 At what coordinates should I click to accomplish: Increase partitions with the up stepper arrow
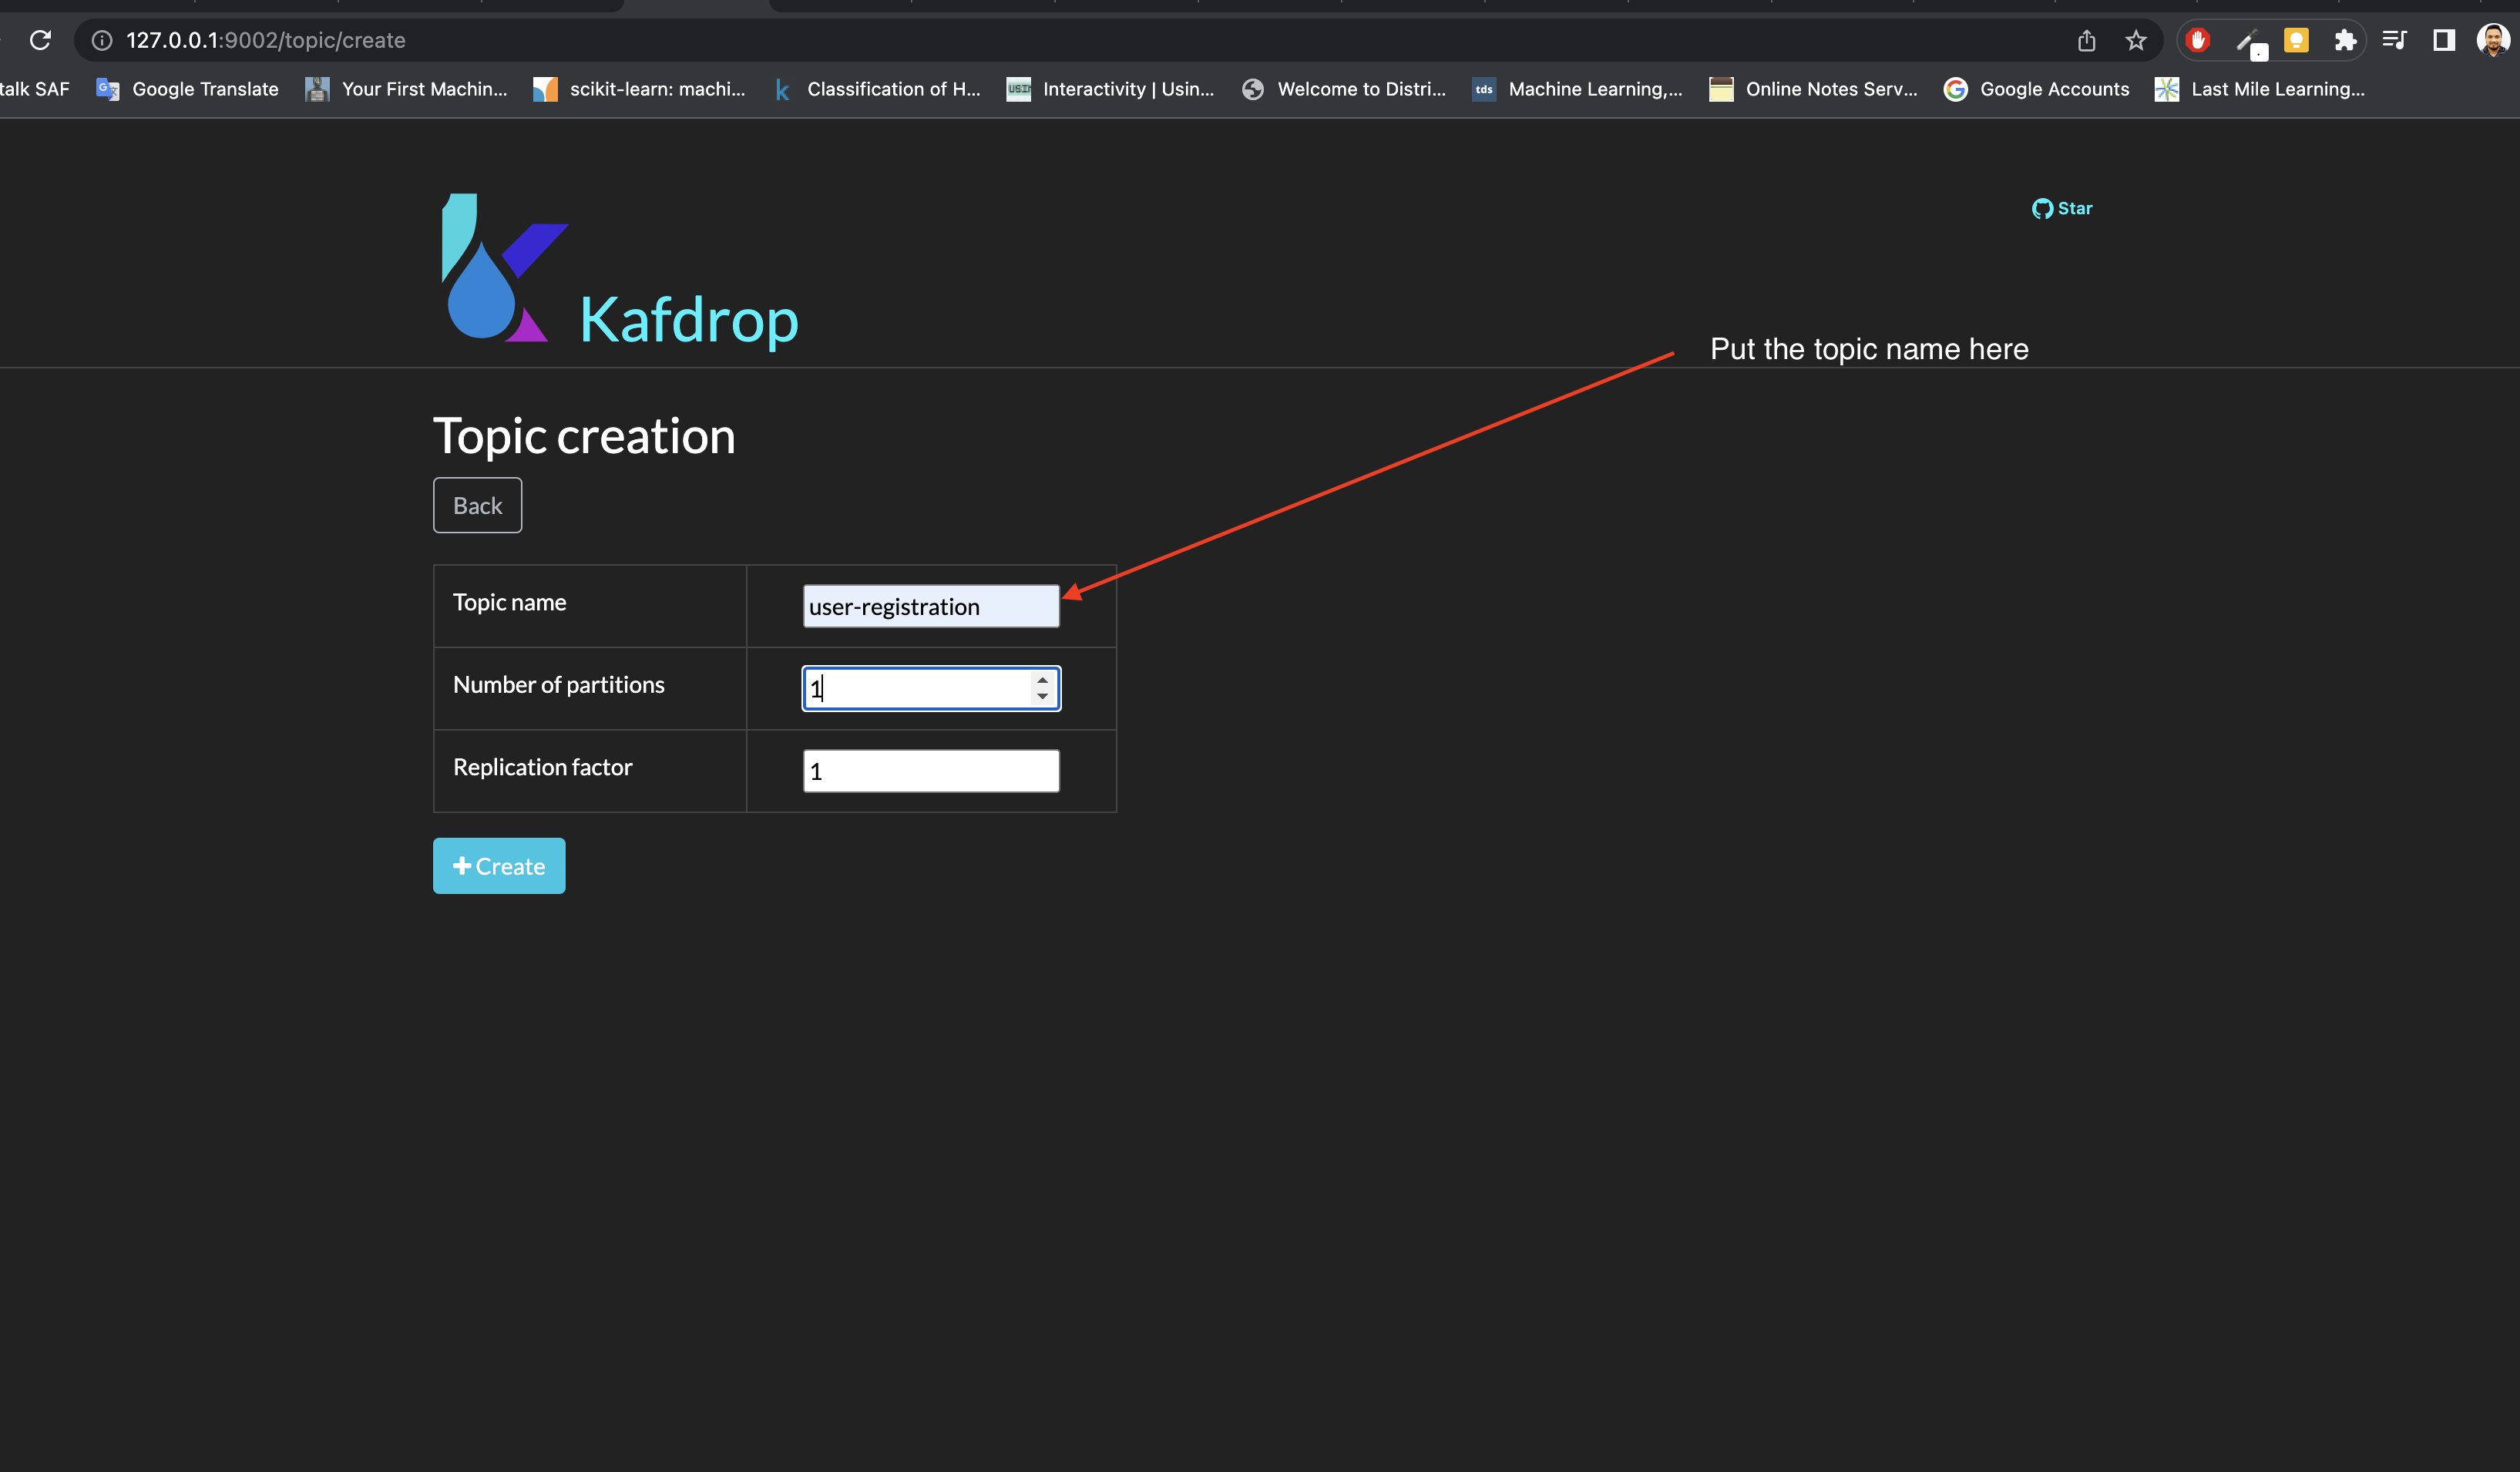pyautogui.click(x=1042, y=680)
